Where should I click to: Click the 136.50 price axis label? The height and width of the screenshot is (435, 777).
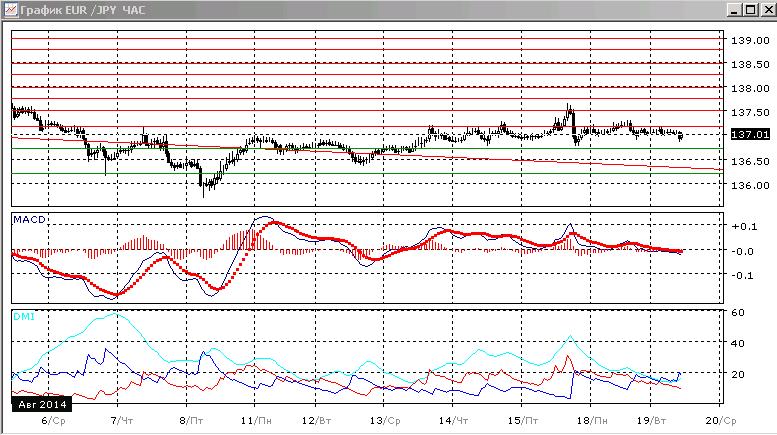750,162
